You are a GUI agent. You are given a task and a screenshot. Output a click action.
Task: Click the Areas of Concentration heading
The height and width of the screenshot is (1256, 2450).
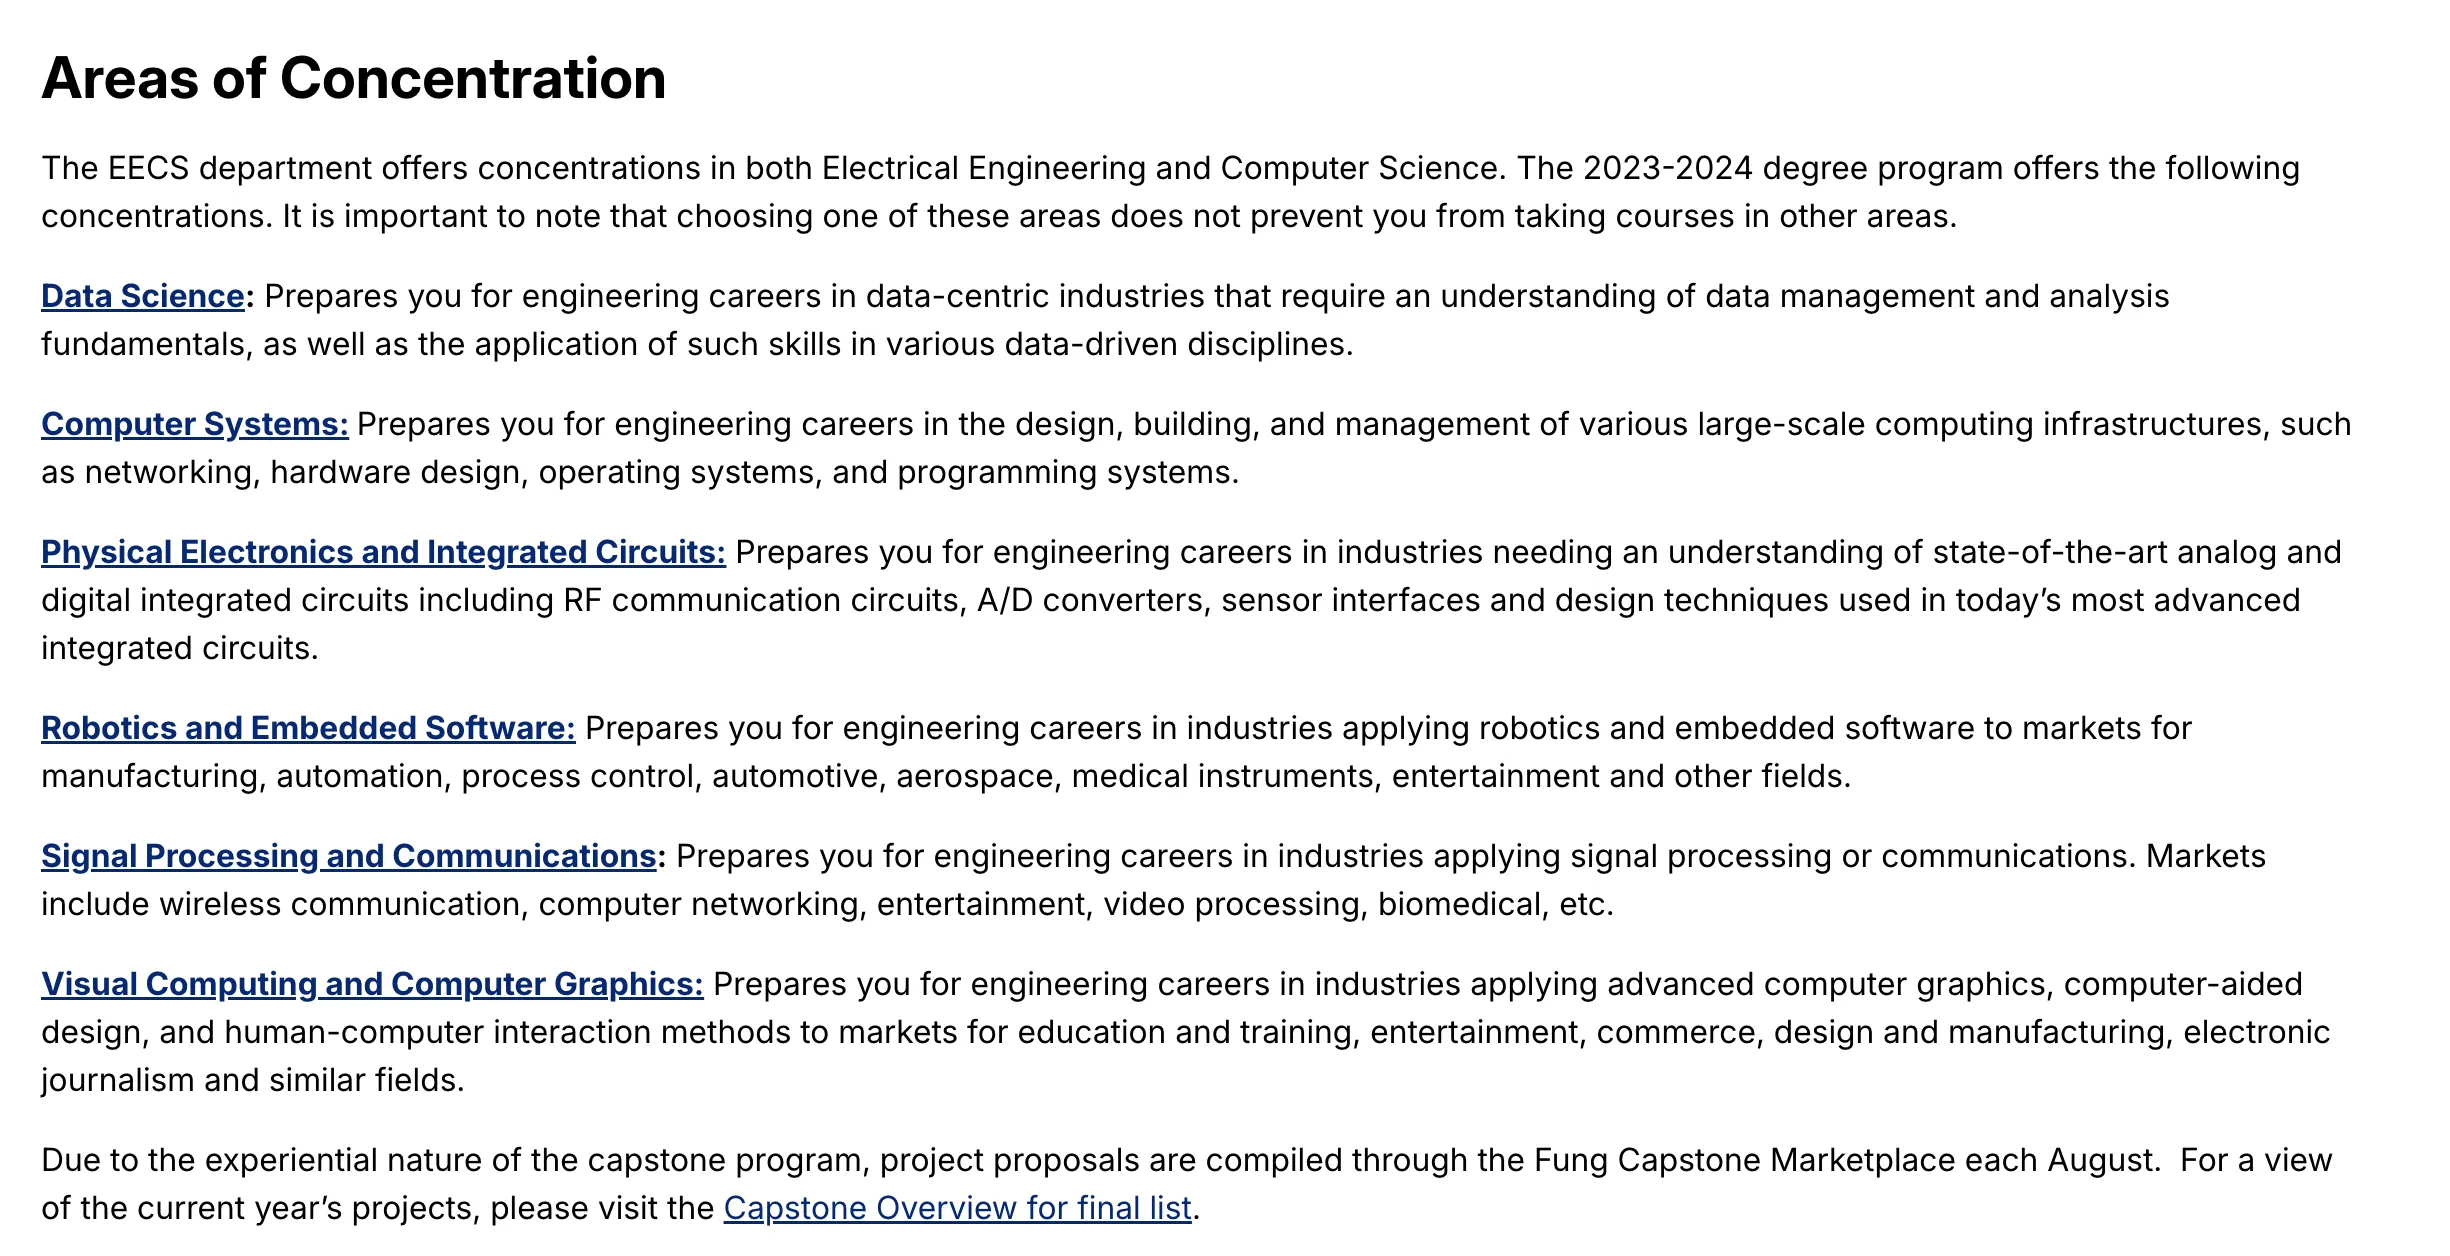tap(353, 79)
